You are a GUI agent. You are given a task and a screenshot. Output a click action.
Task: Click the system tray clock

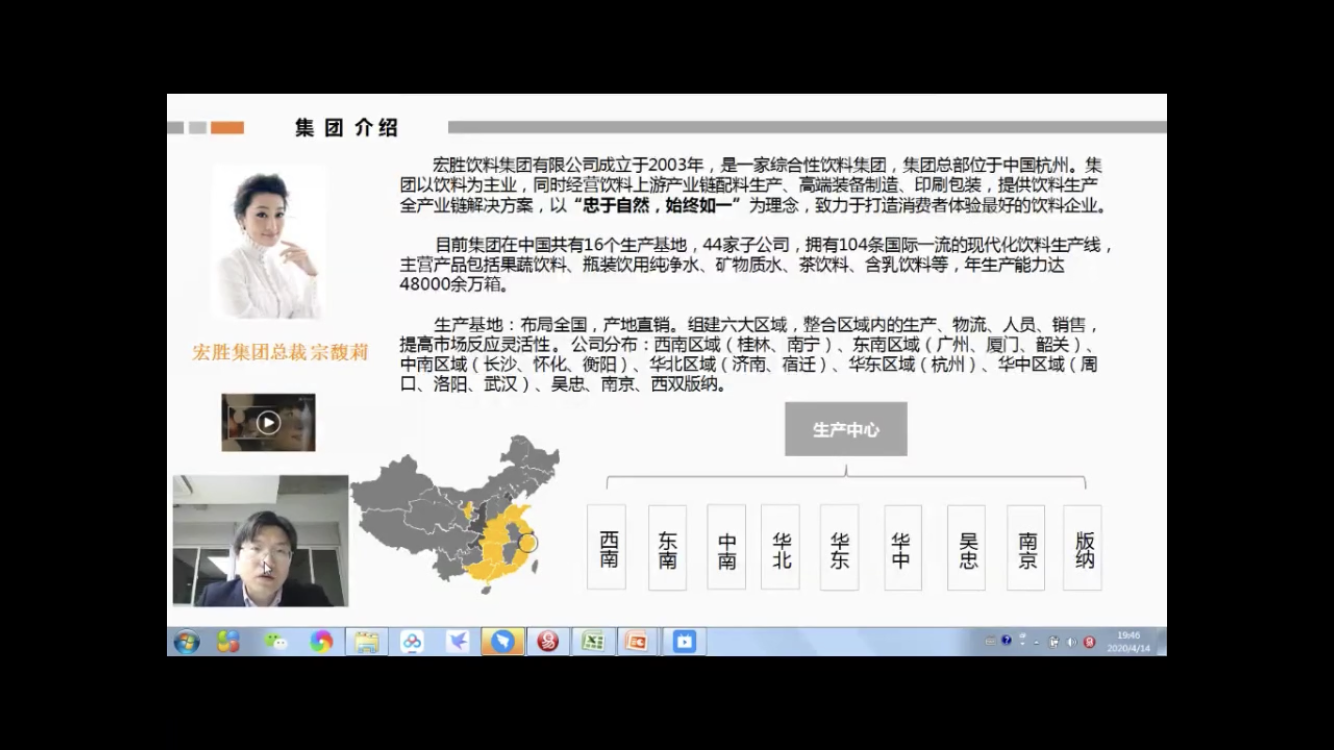point(1128,641)
